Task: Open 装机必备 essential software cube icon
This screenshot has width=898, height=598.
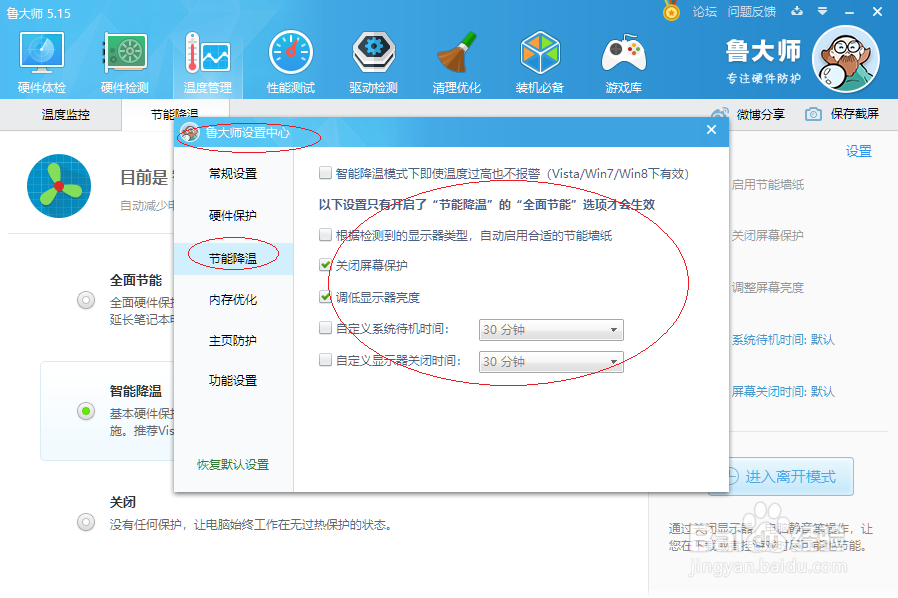Action: point(539,53)
